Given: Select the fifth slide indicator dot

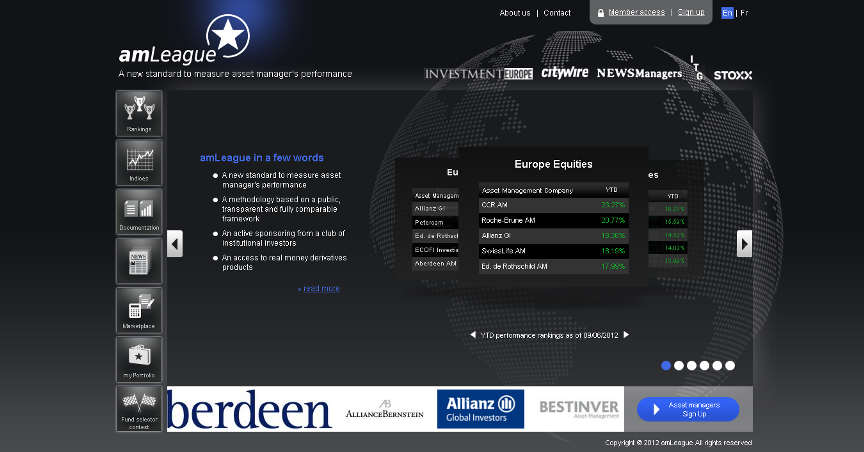Looking at the screenshot, I should (717, 365).
